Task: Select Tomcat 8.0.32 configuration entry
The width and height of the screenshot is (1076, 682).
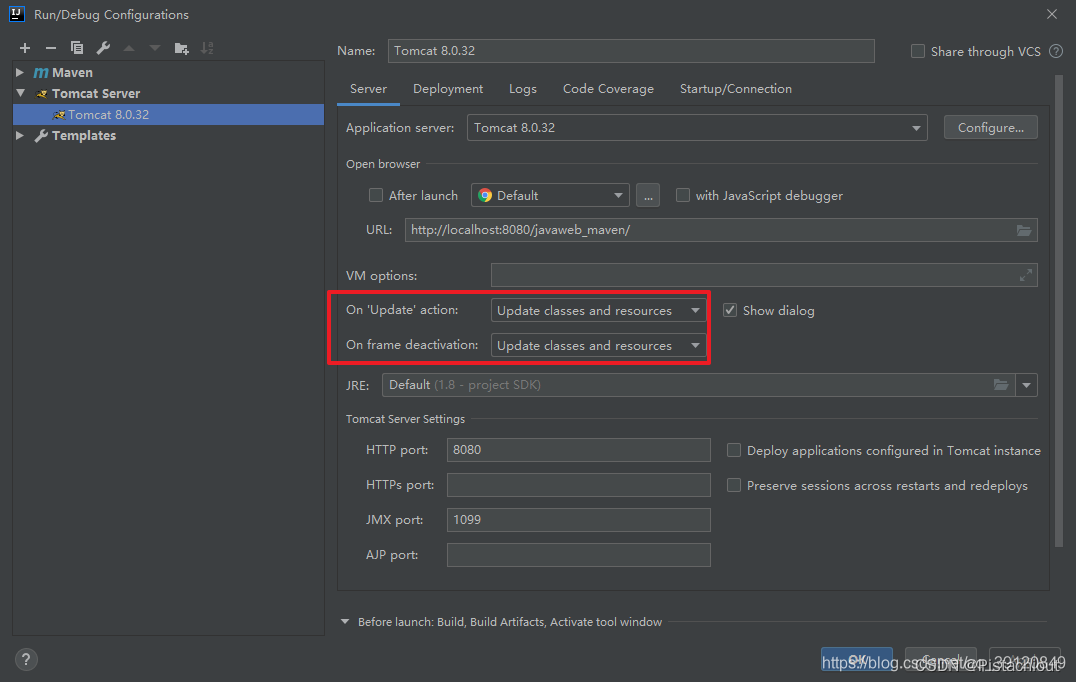Action: tap(168, 115)
